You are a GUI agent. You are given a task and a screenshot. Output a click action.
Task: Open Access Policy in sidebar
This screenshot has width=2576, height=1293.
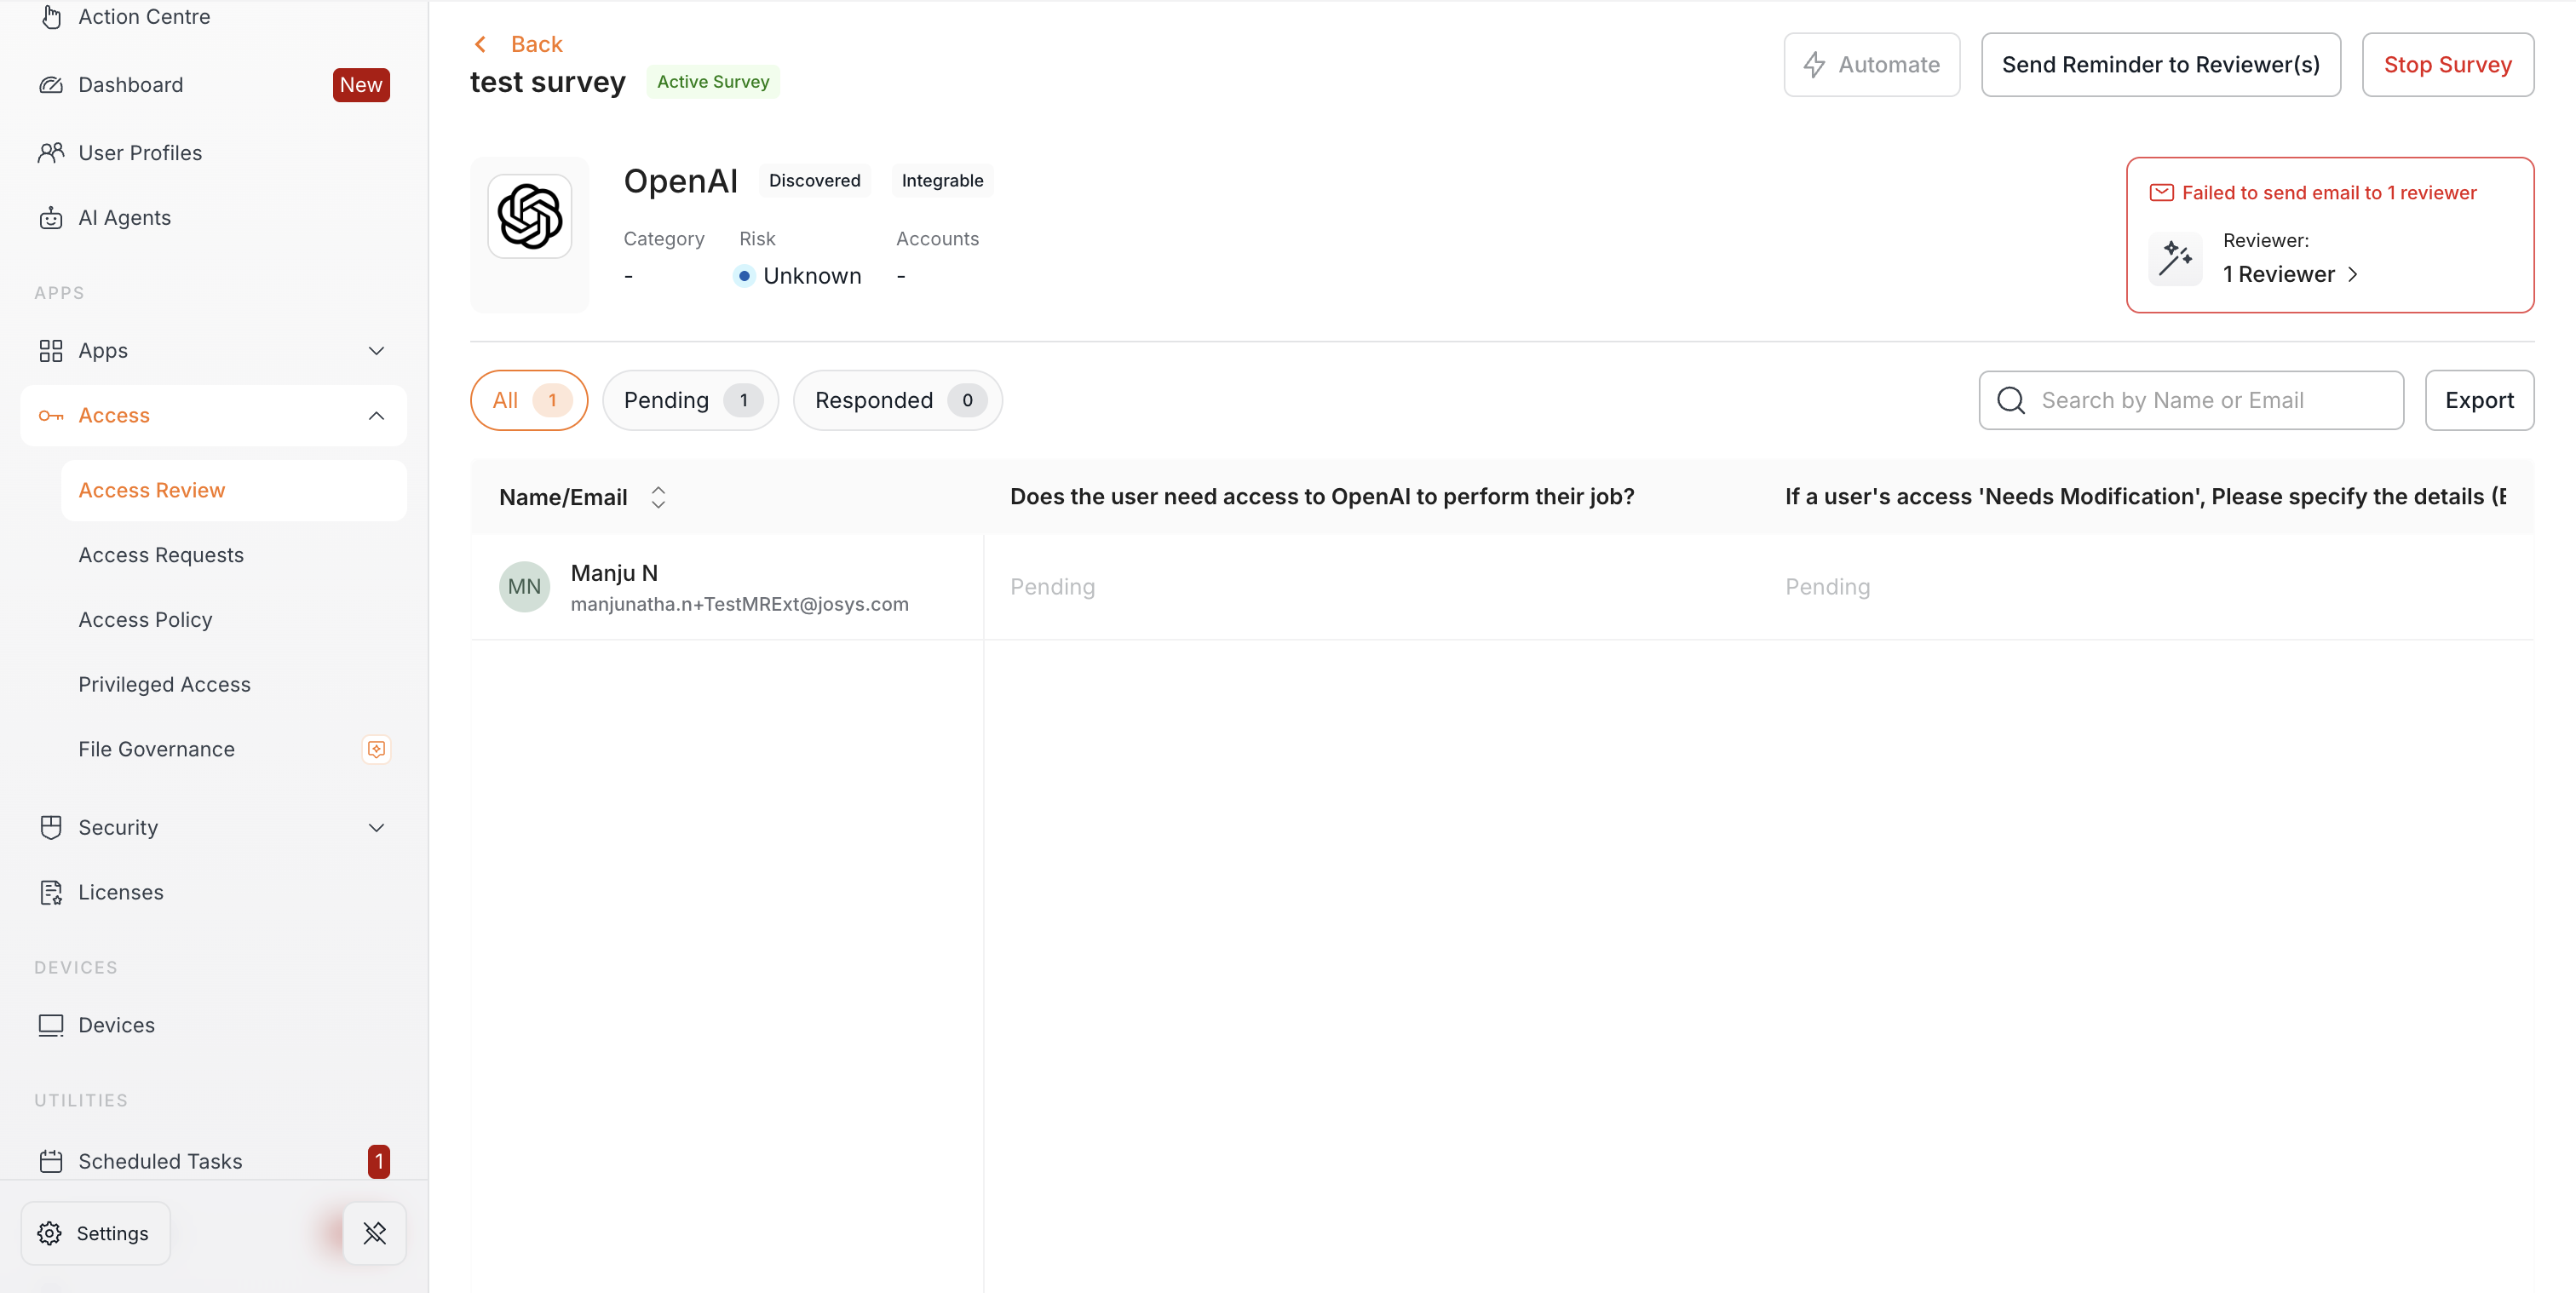click(145, 620)
